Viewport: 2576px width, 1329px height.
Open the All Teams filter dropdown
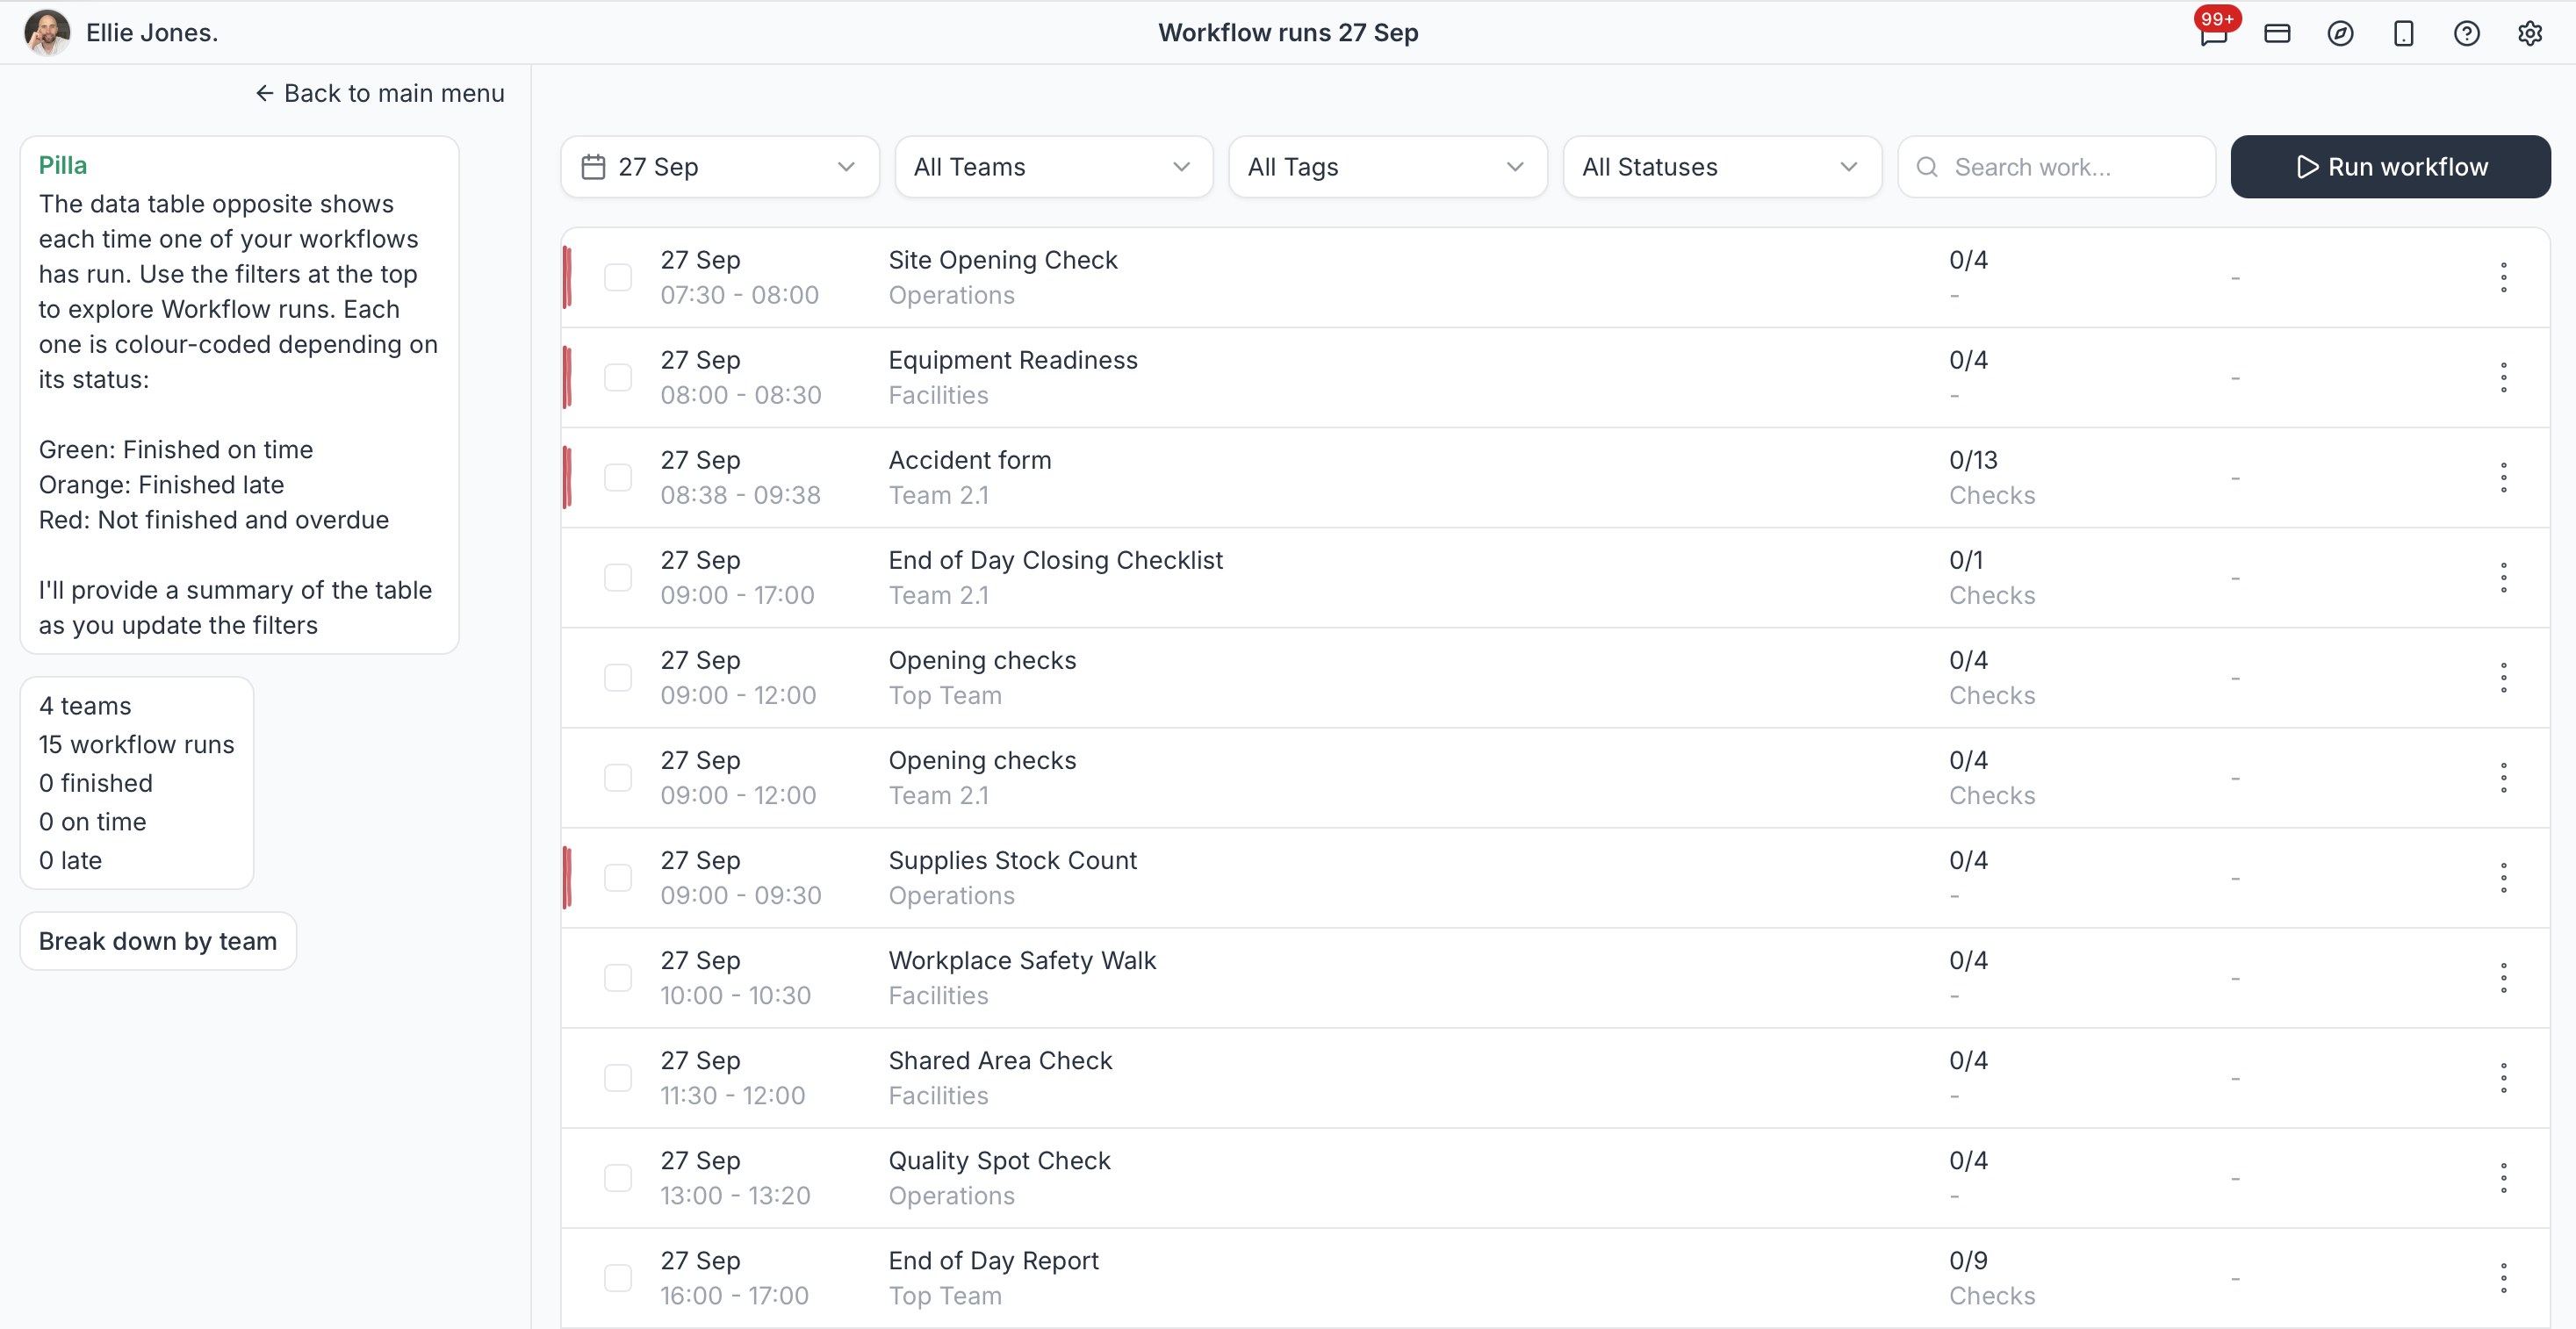click(1053, 167)
